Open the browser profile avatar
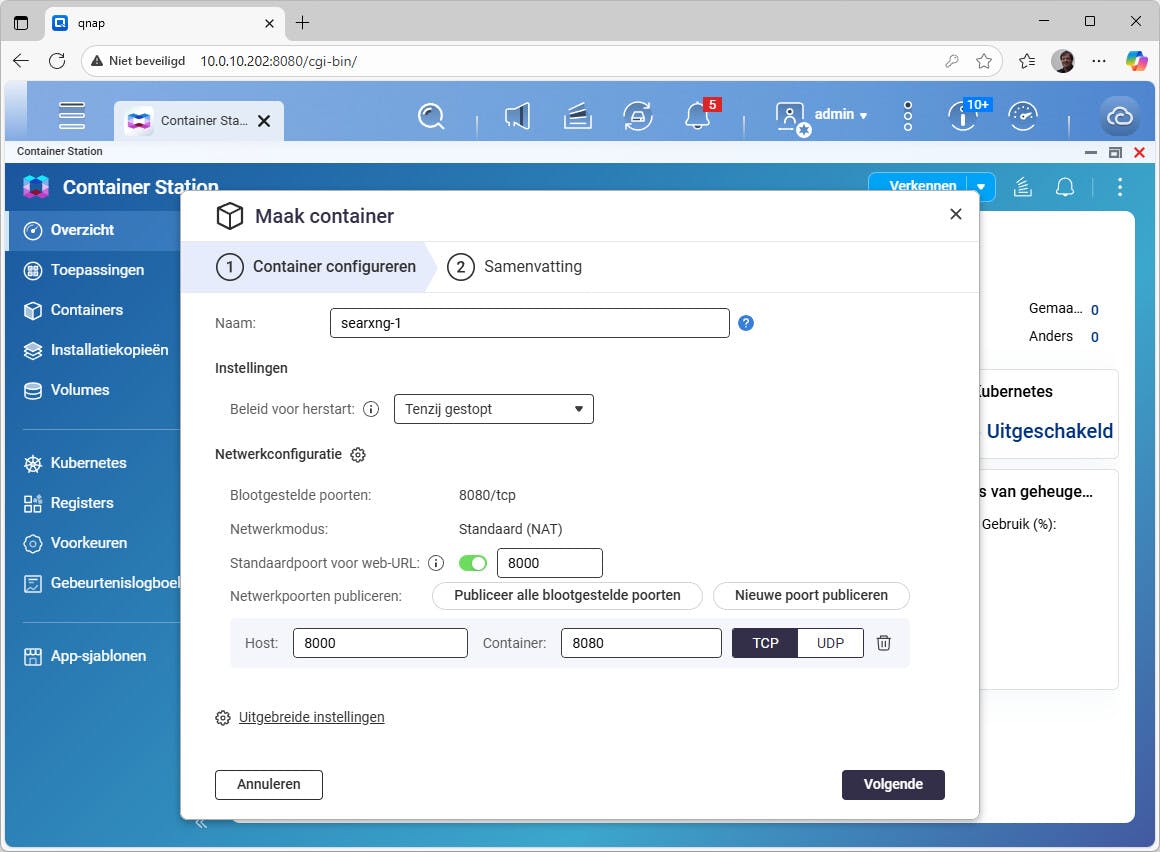 (x=1063, y=61)
